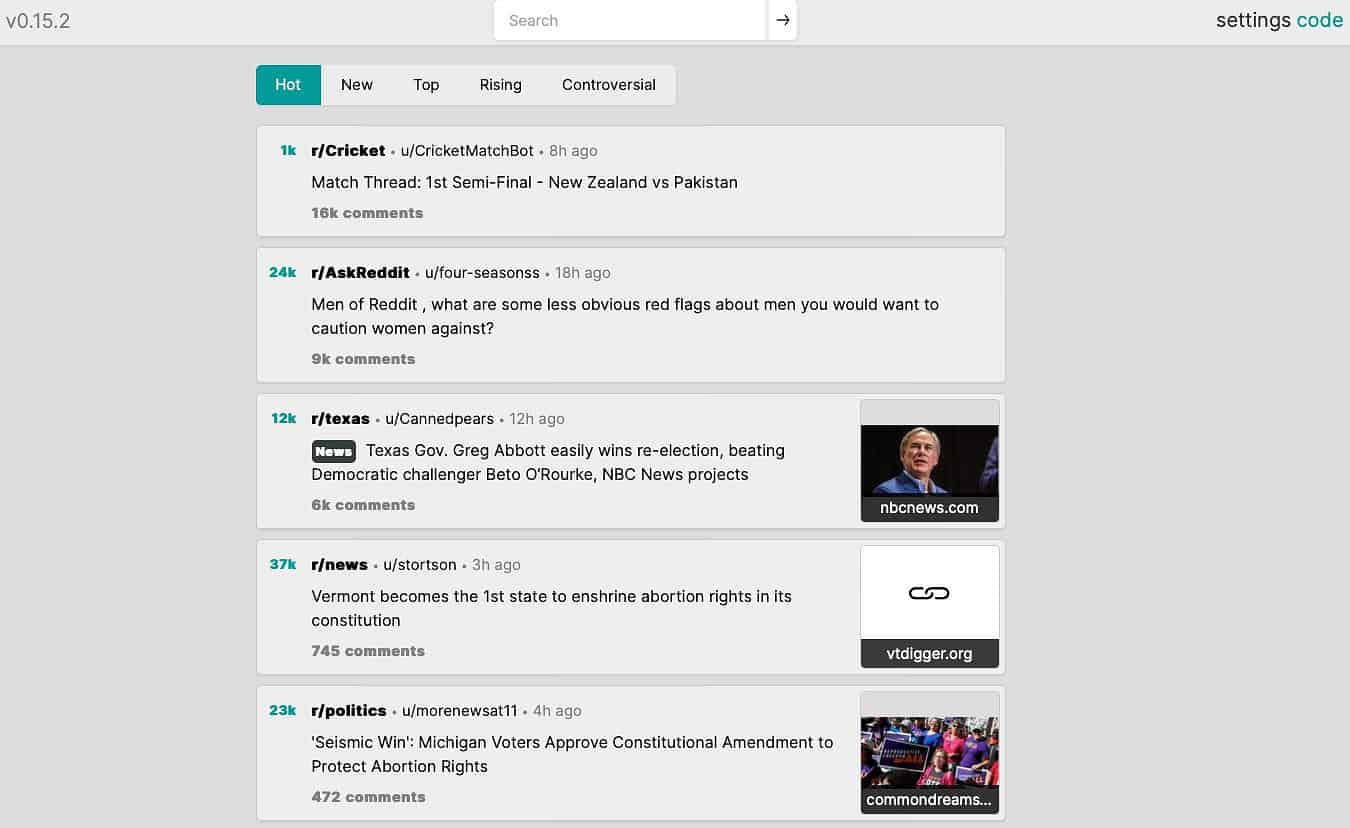Go to the r/Cricket subreddit
Image resolution: width=1350 pixels, height=828 pixels.
(348, 151)
